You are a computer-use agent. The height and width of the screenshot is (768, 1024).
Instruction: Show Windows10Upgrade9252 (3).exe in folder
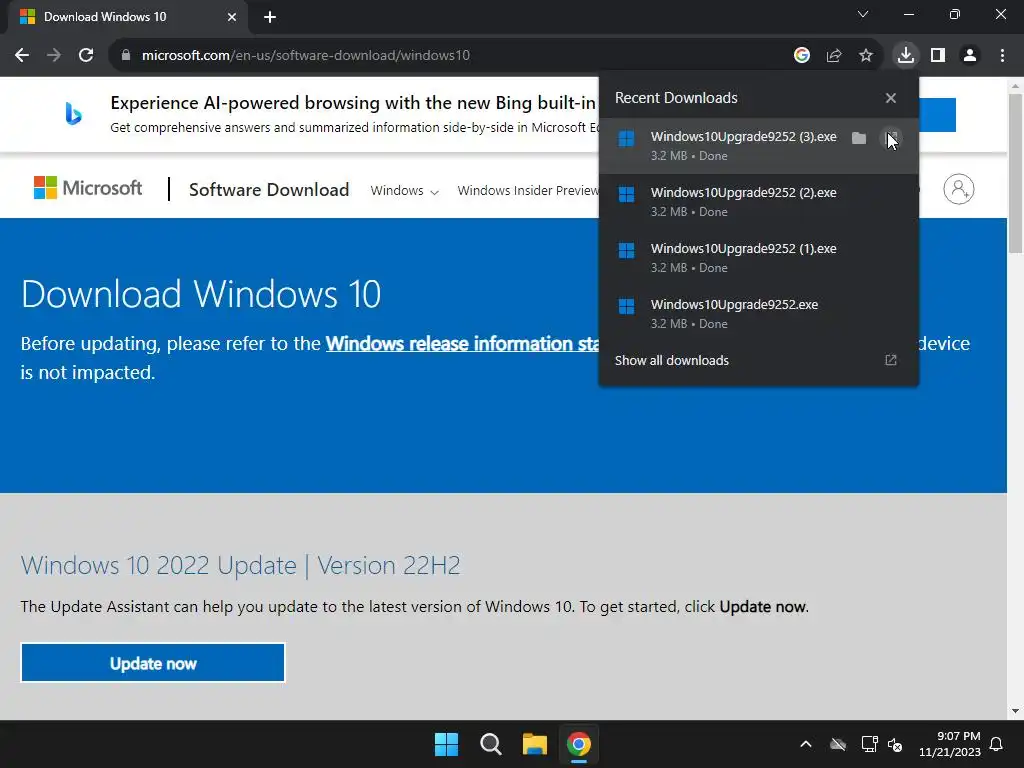(x=859, y=138)
